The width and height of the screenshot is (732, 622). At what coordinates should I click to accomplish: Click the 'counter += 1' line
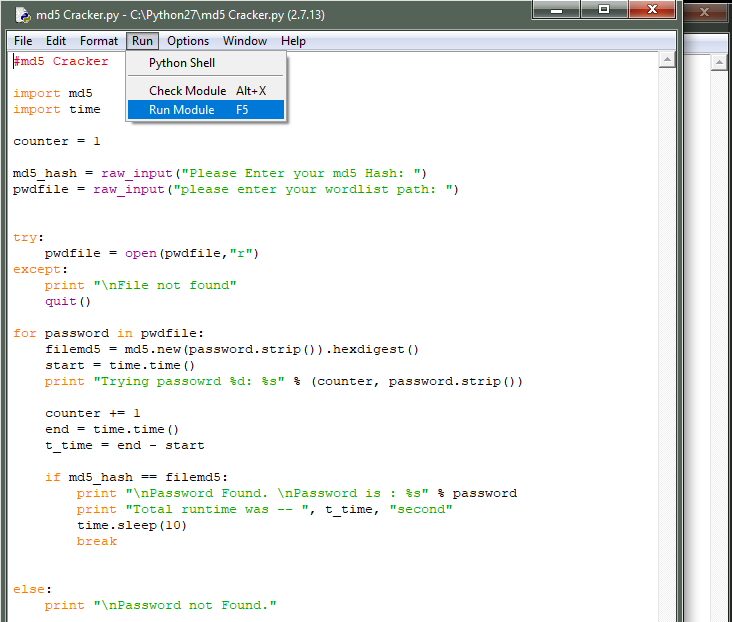[92, 413]
